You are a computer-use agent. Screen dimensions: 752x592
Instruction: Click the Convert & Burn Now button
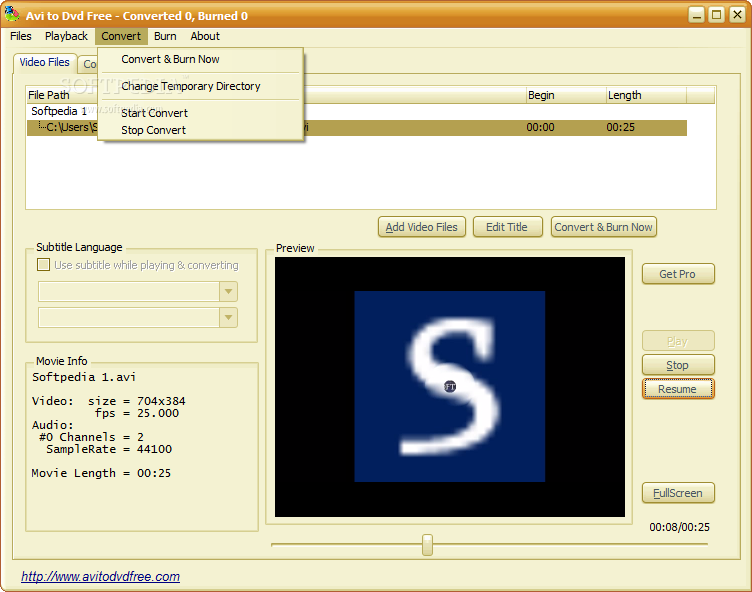point(603,227)
